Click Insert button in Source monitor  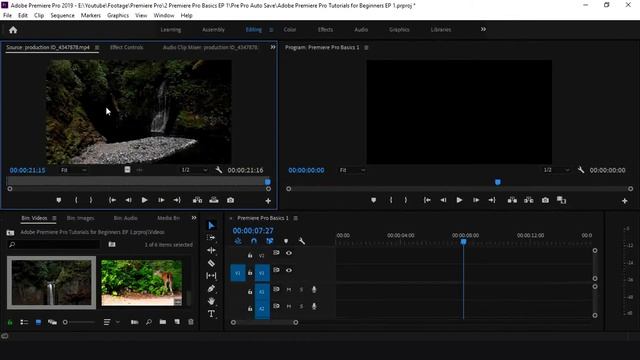point(198,200)
